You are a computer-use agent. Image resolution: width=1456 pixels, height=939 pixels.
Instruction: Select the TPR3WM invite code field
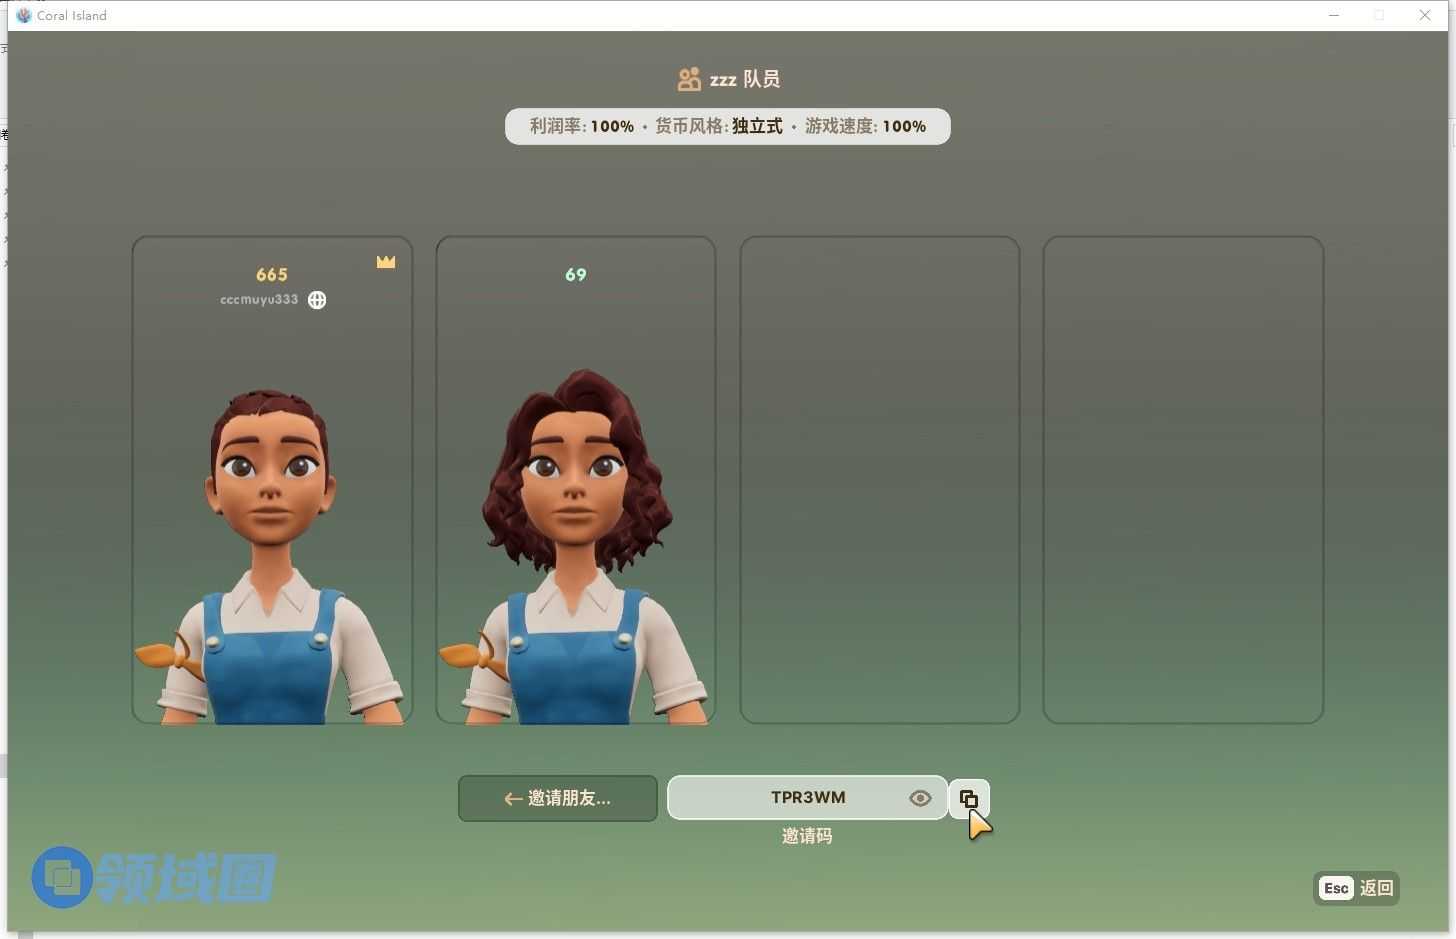pyautogui.click(x=807, y=798)
